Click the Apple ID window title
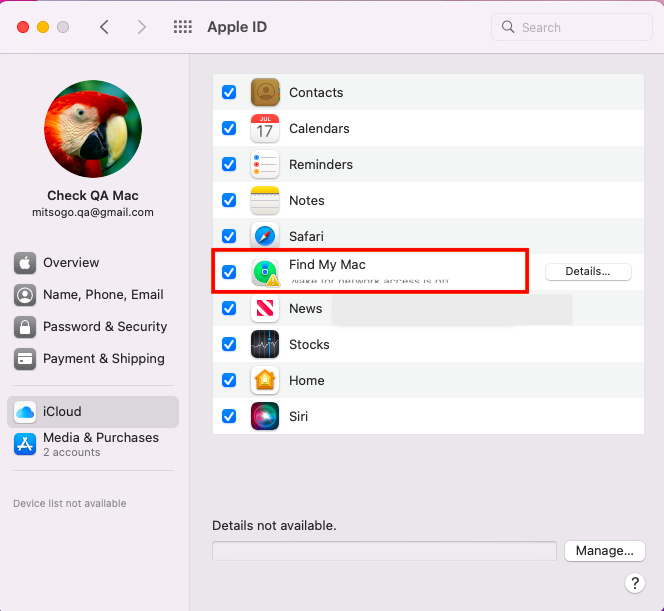This screenshot has width=664, height=611. [237, 27]
